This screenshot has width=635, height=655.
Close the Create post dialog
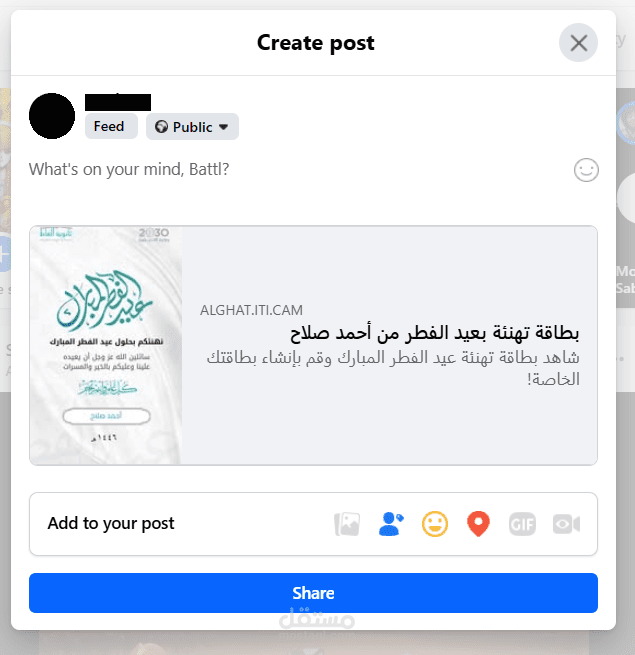(579, 43)
